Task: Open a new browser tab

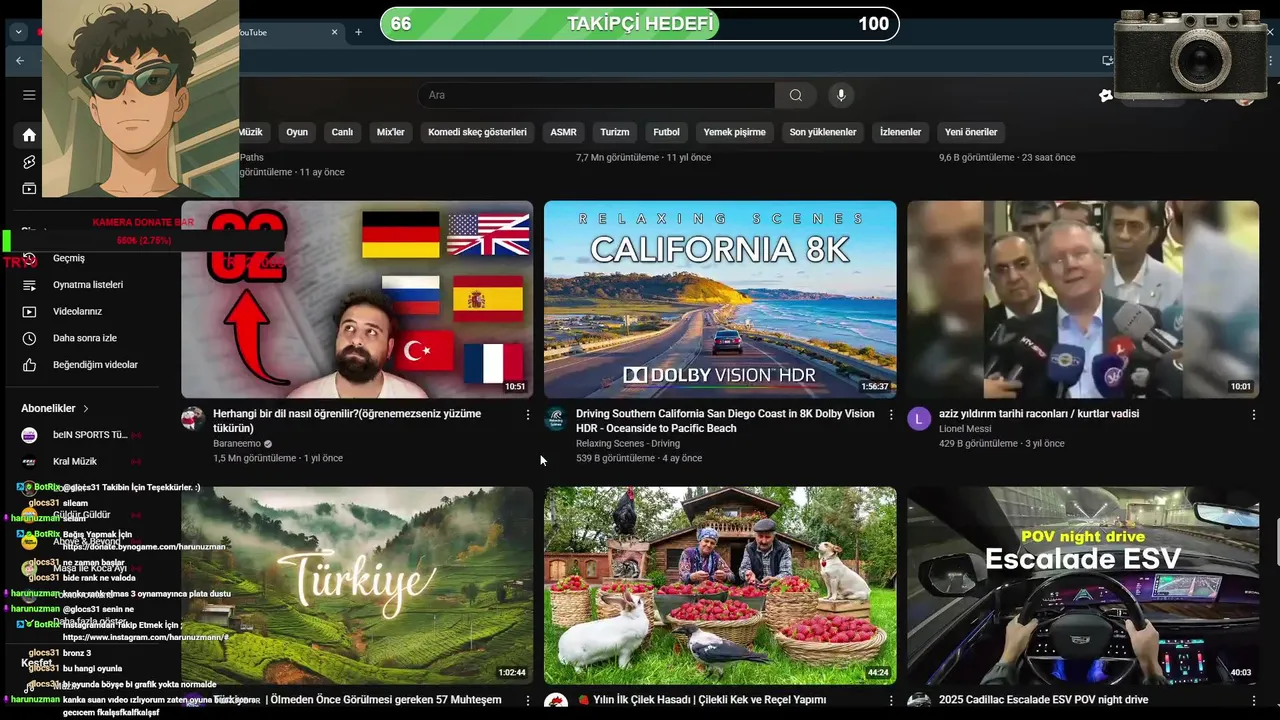Action: [x=358, y=32]
